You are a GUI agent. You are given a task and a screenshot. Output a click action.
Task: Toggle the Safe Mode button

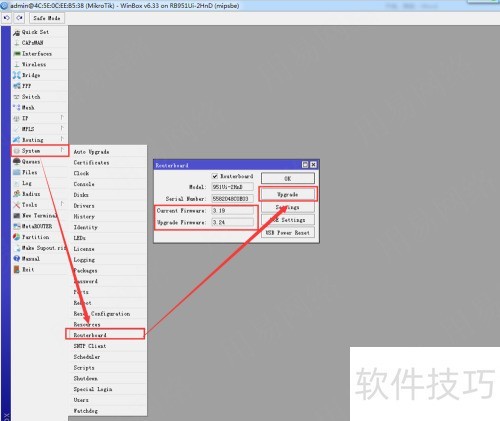coord(47,18)
